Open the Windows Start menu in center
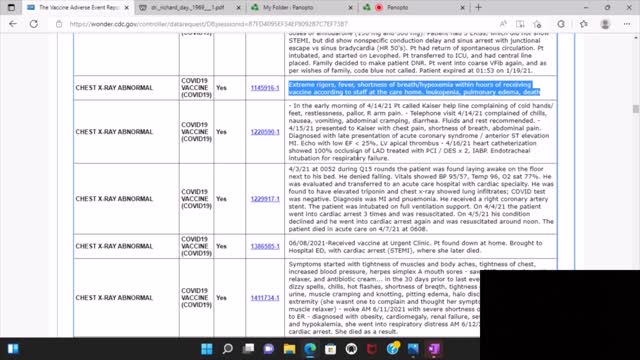This screenshot has height=360, width=640. pos(207,349)
